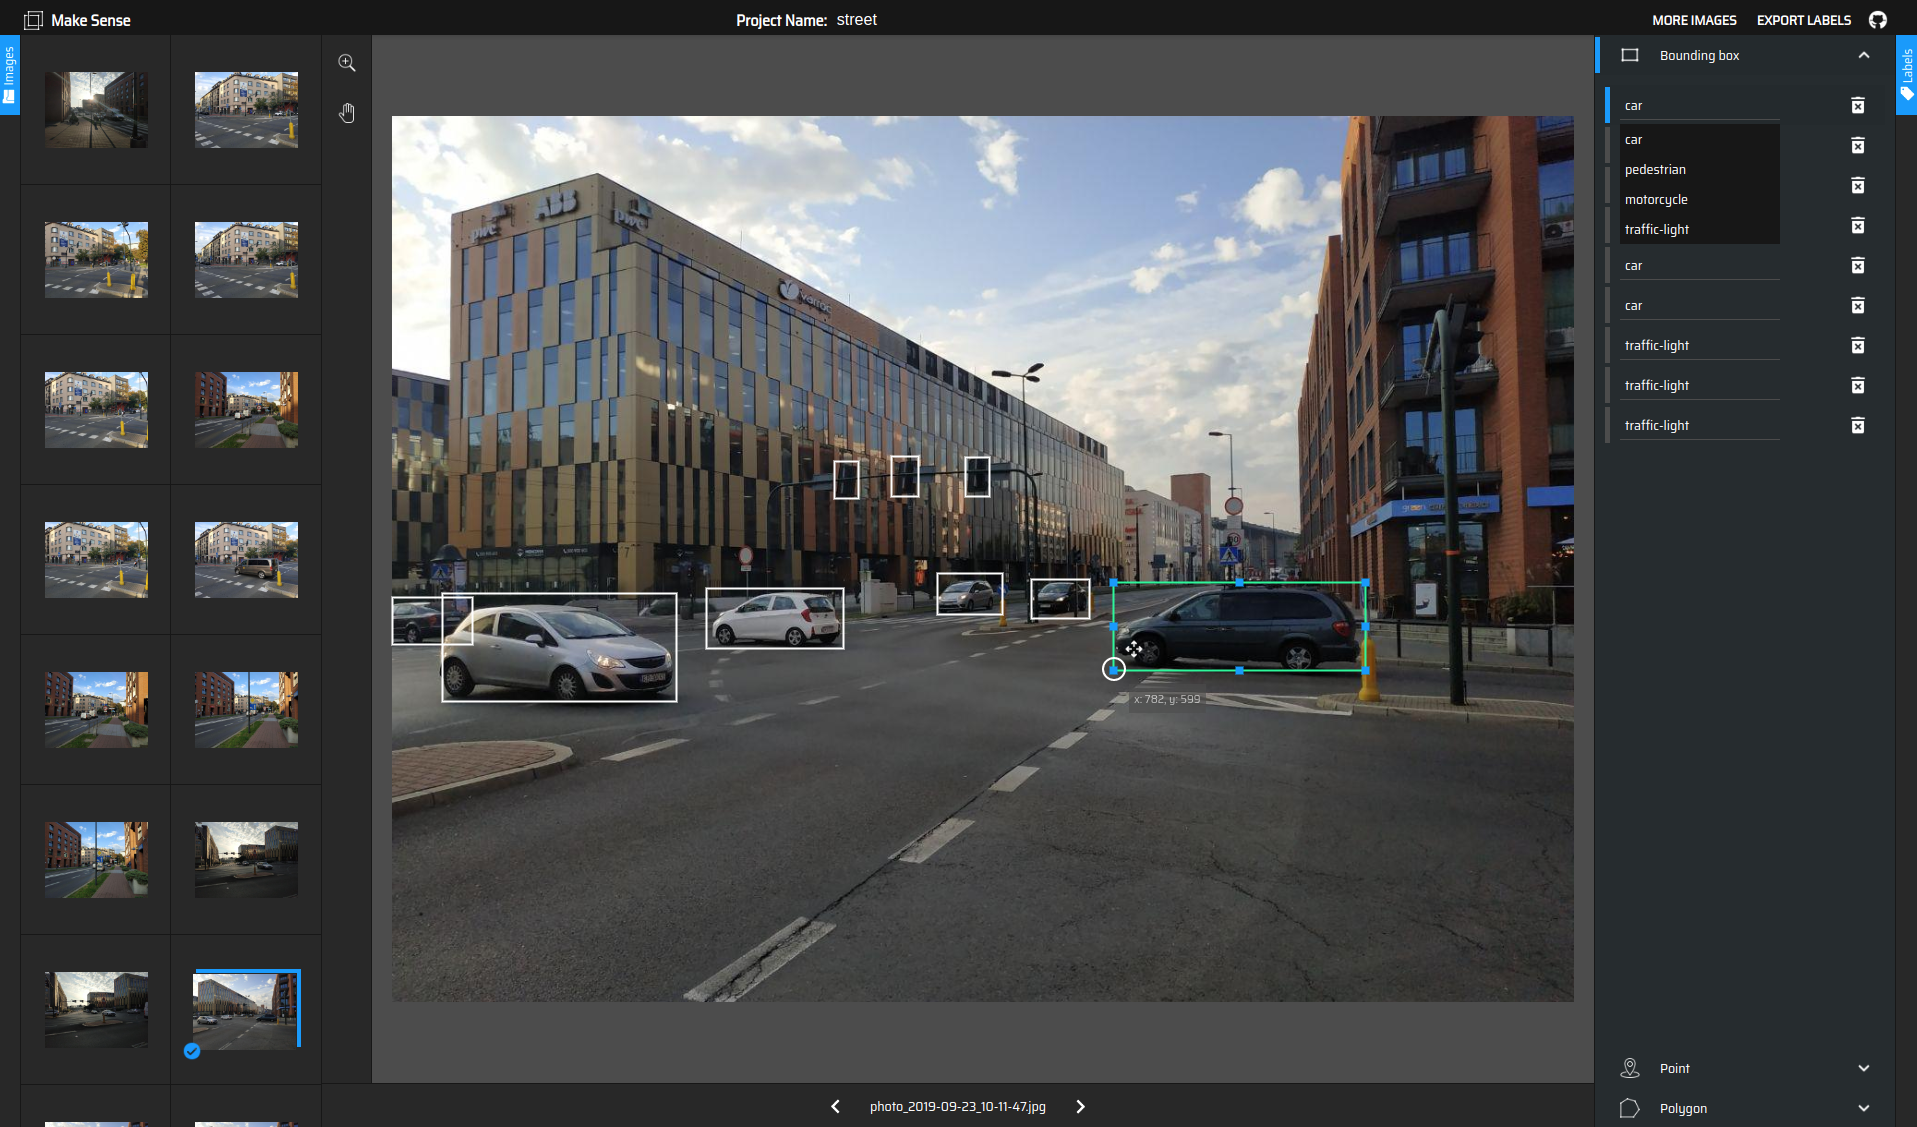The image size is (1917, 1127).
Task: Delete the sixth label, a car
Action: [1858, 306]
